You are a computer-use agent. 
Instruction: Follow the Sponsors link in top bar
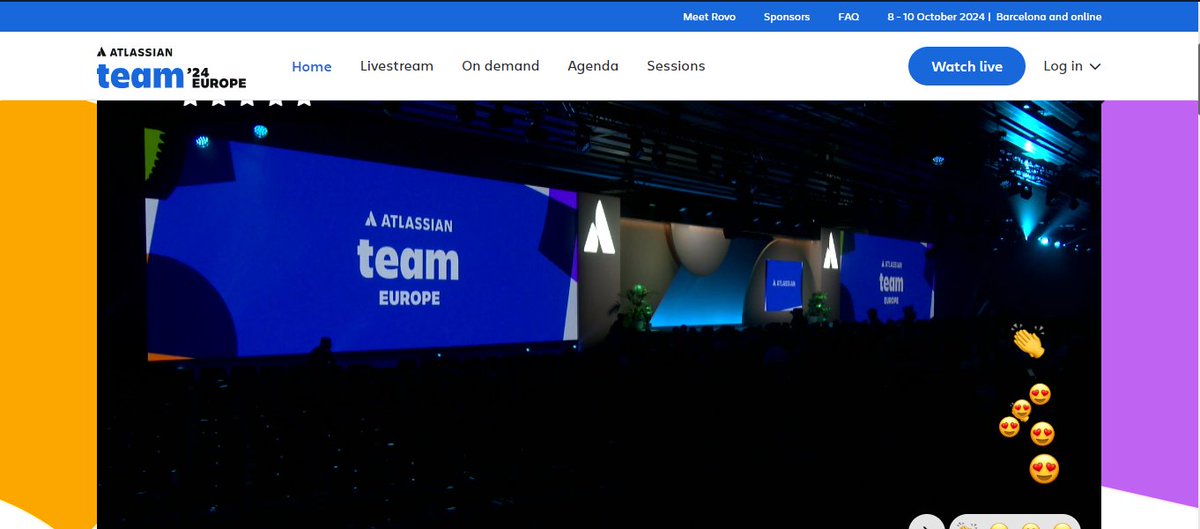[x=787, y=17]
